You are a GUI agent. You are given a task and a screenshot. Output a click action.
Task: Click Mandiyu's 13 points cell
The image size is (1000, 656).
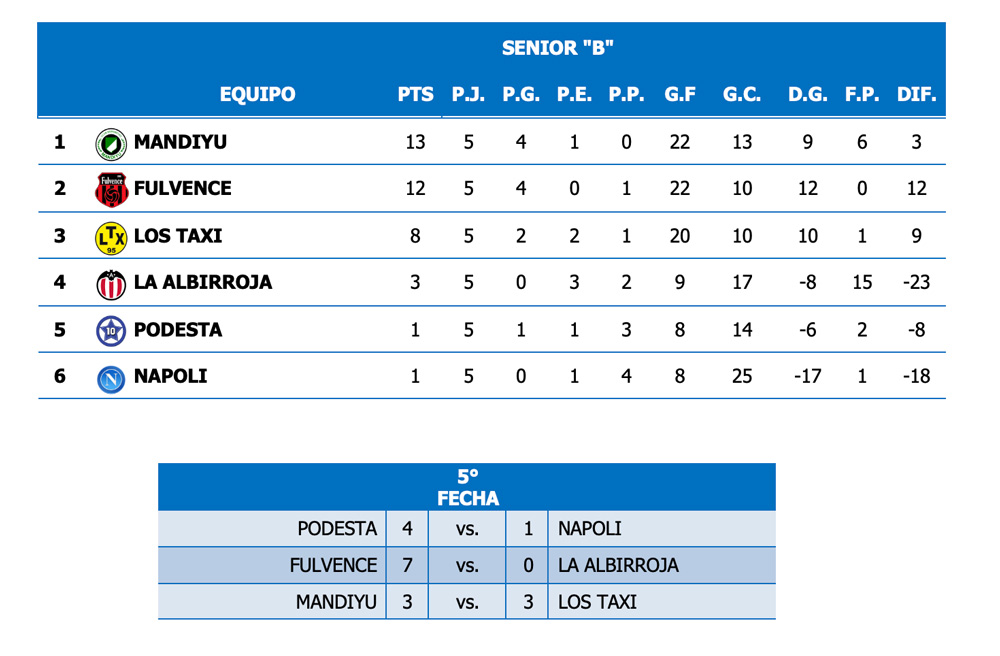click(x=416, y=142)
